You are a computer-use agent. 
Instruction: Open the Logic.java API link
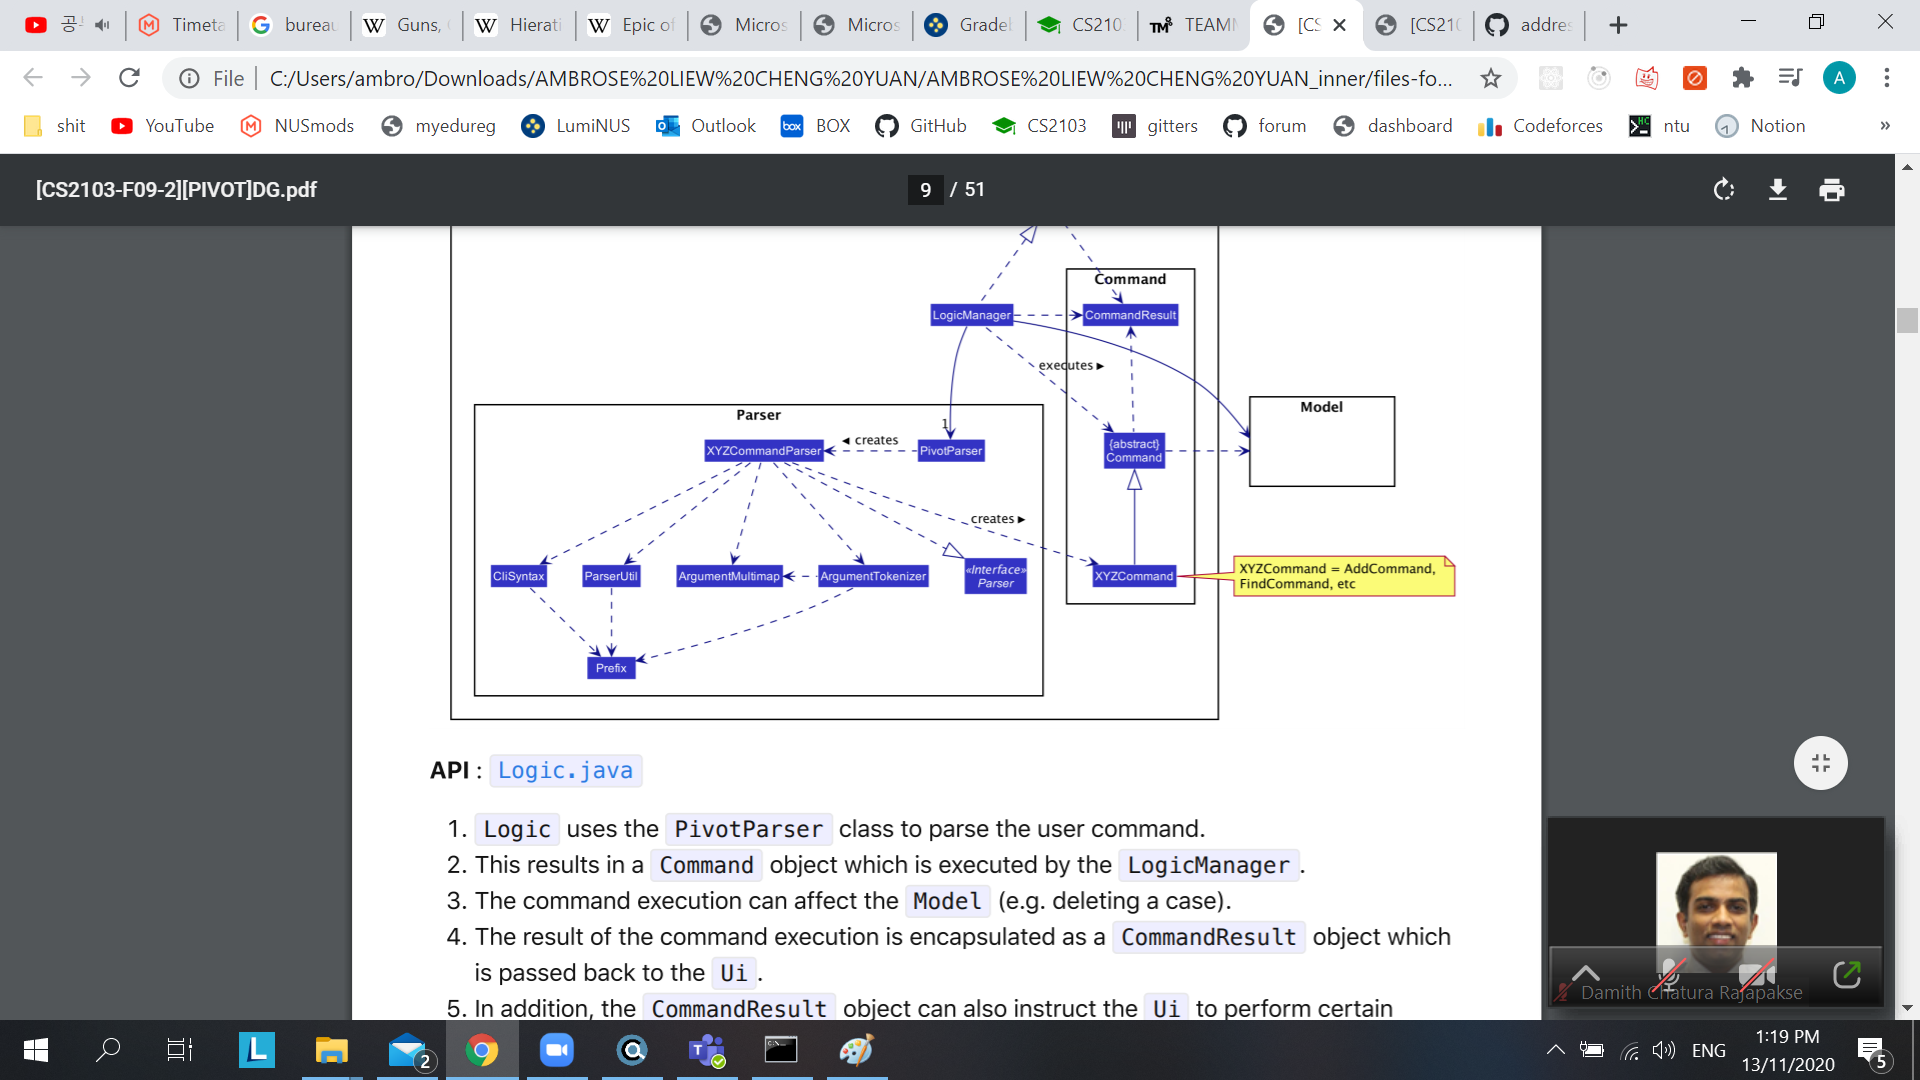pos(565,771)
